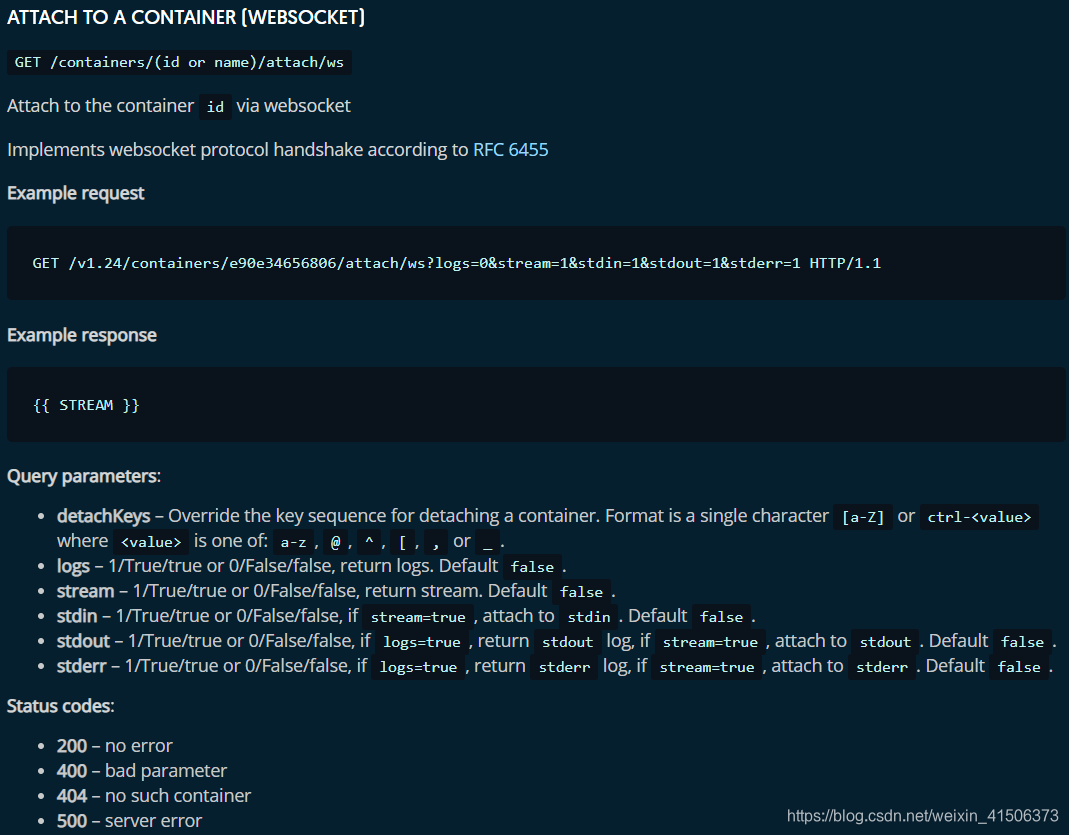Select the stream=true code snippet beside stdin
Image resolution: width=1069 pixels, height=835 pixels.
(x=418, y=617)
